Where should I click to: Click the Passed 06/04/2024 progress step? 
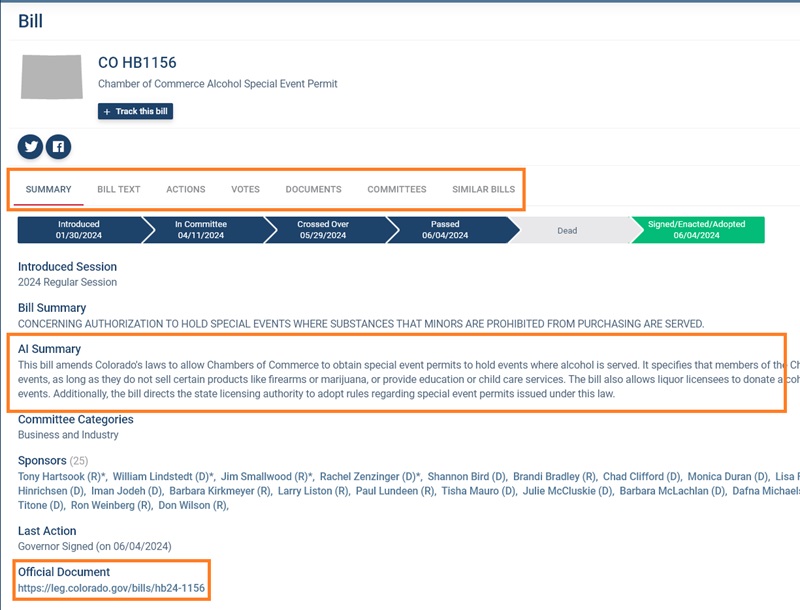point(445,230)
